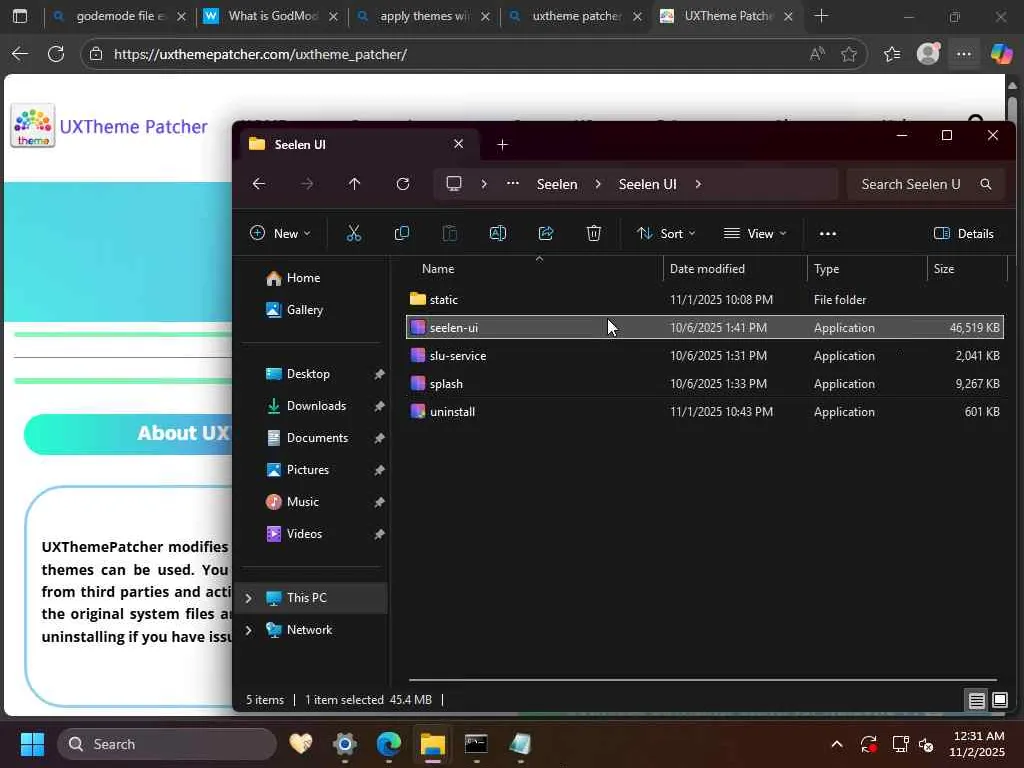Screen dimensions: 1024x768
Task: Open Edge profile avatar
Action: pyautogui.click(x=928, y=54)
